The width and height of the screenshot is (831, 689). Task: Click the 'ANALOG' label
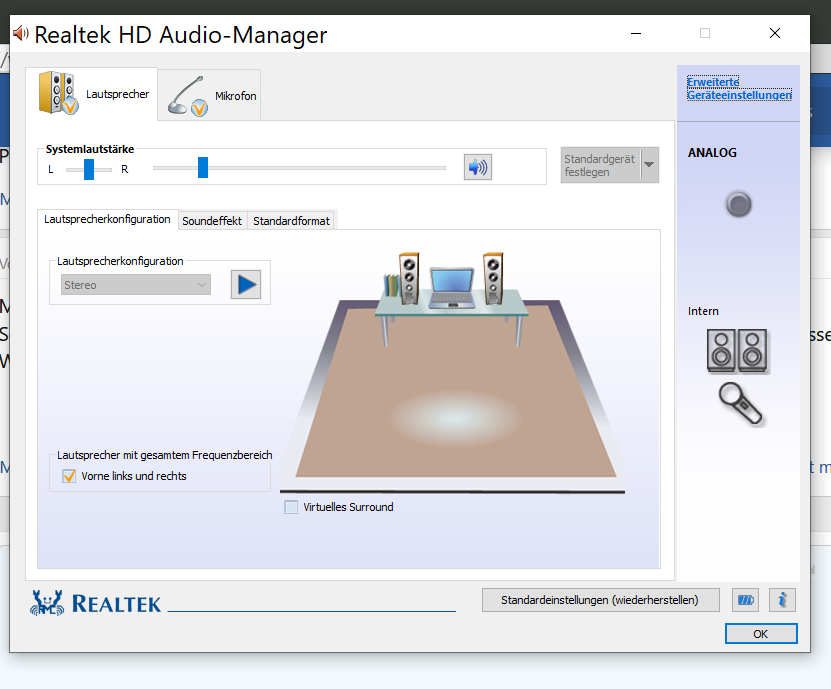pos(712,153)
